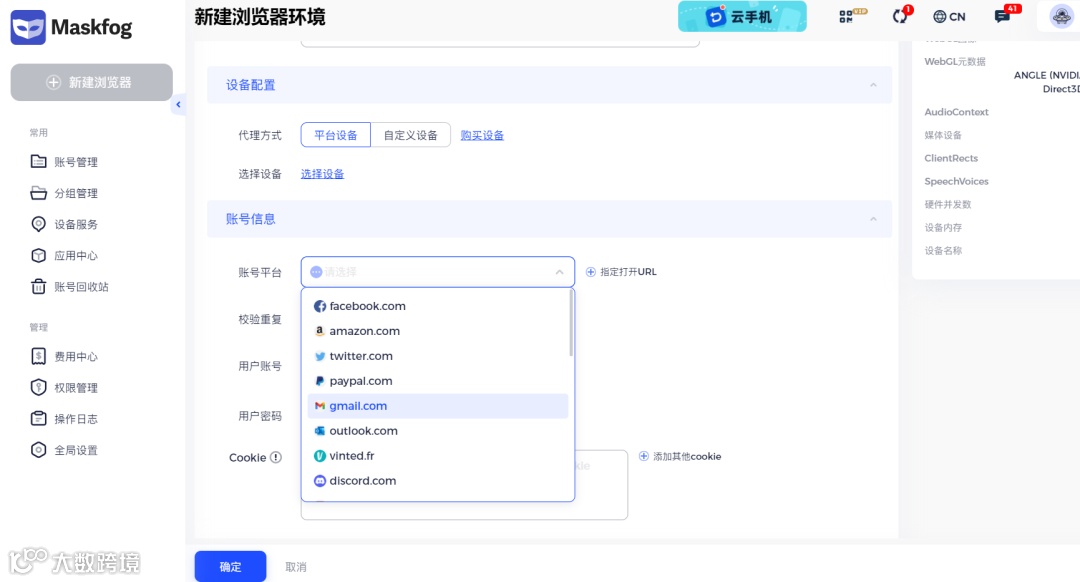Click 设备名称 in the right panel
Screen dimensions: 1080x582
pyautogui.click(x=943, y=251)
